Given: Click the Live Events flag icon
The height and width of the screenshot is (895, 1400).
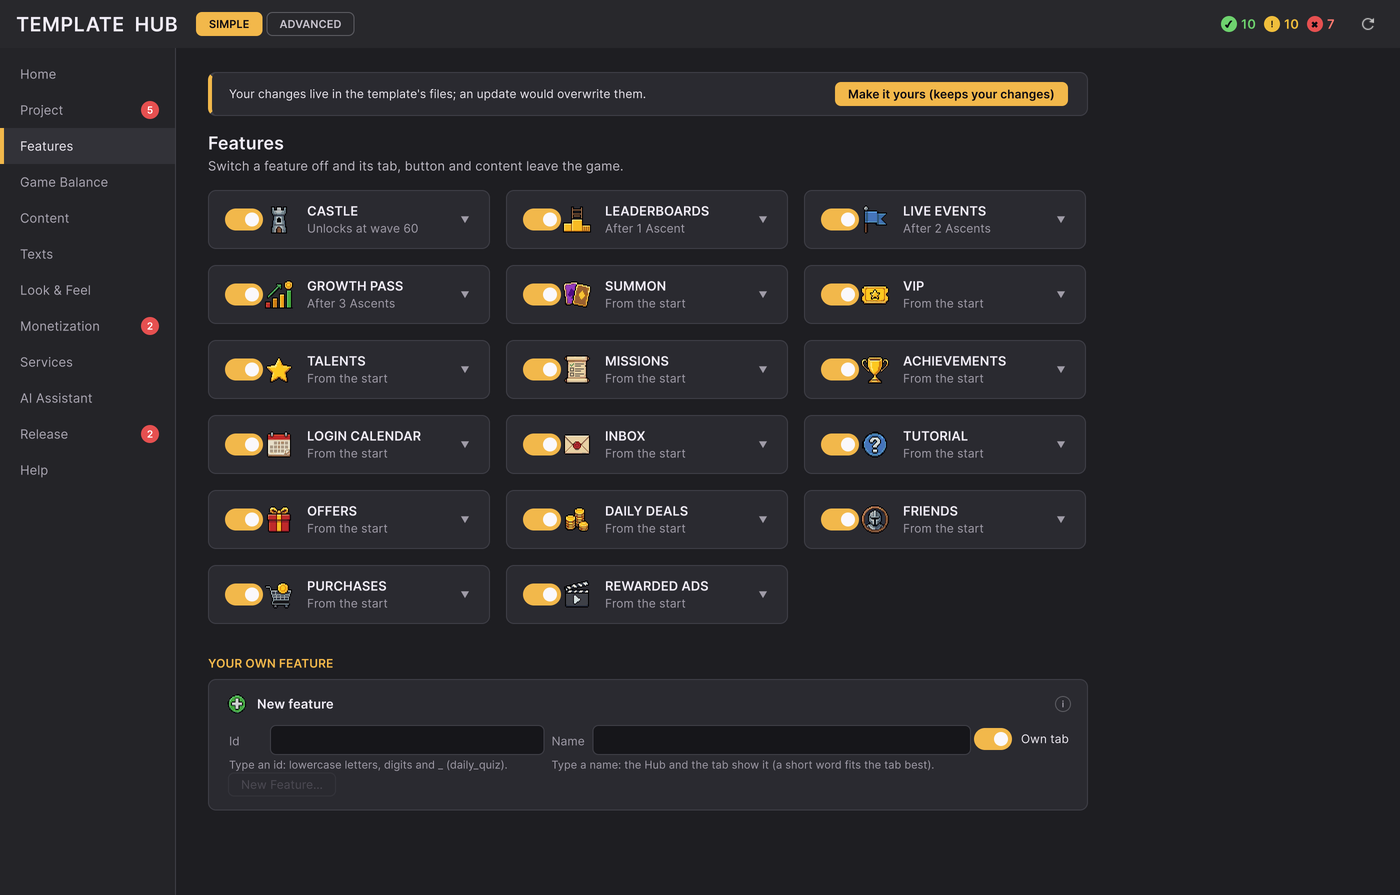Looking at the screenshot, I should tap(875, 219).
